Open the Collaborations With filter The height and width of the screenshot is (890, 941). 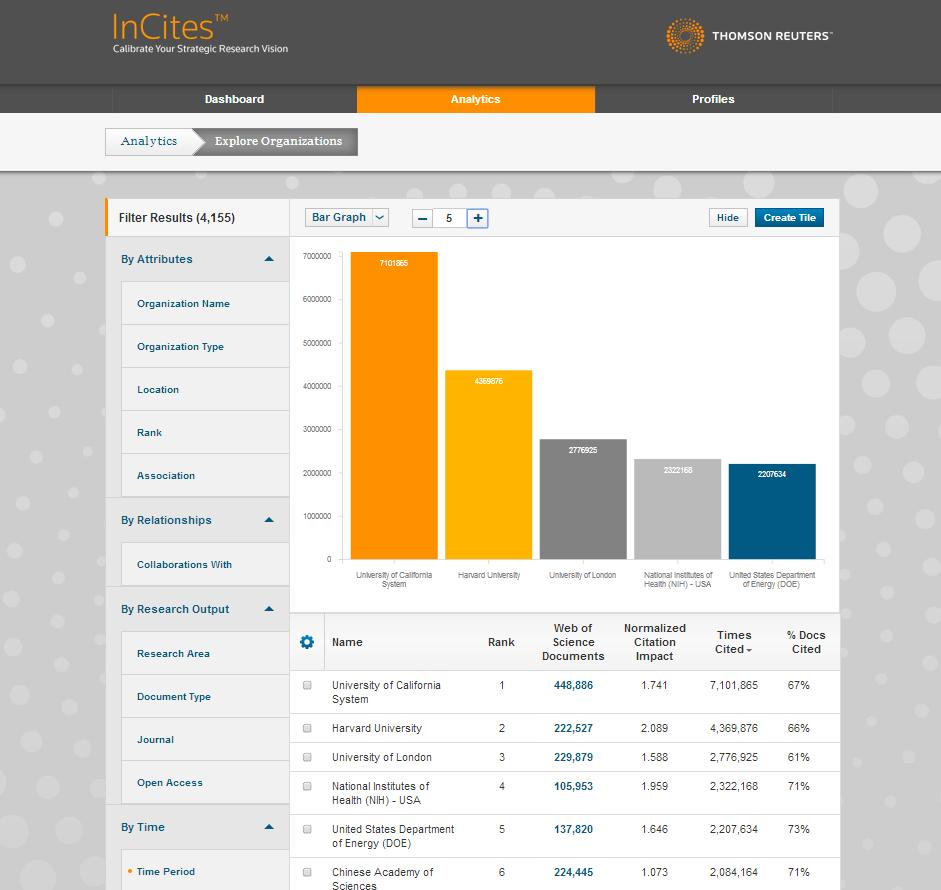coord(205,565)
